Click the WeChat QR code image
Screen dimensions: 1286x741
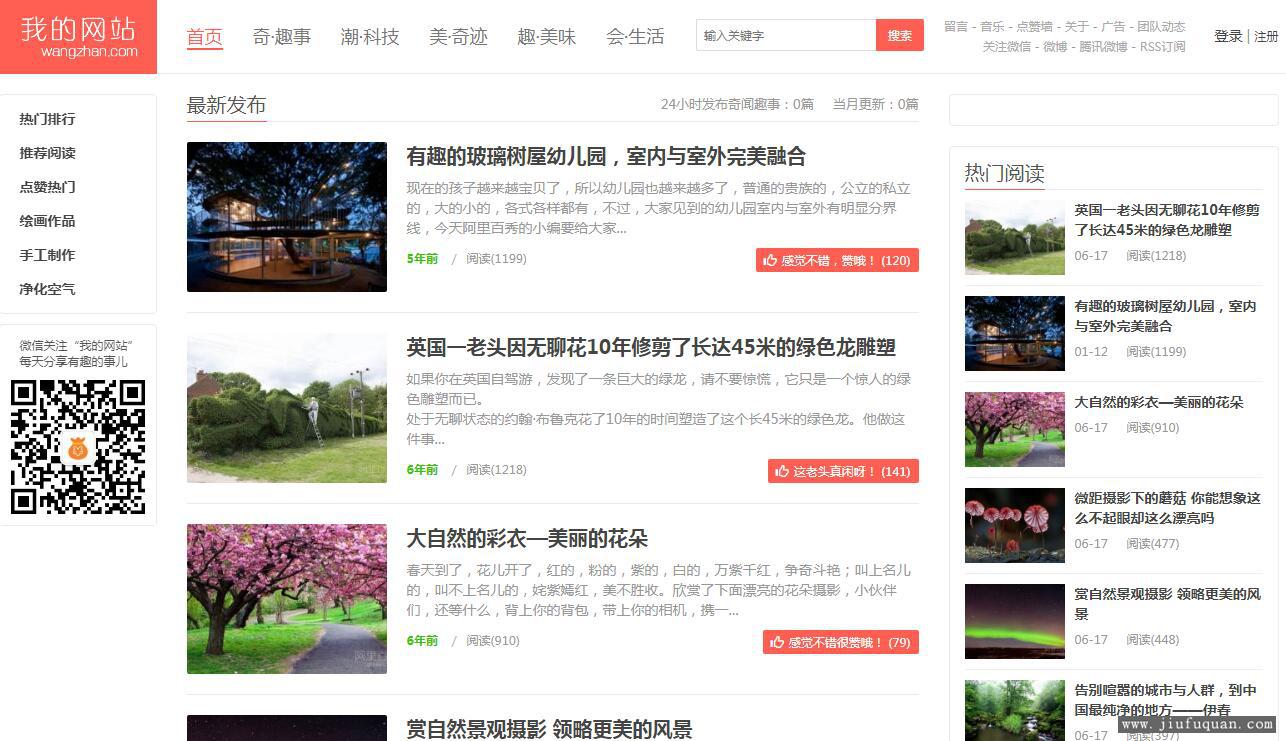click(78, 446)
